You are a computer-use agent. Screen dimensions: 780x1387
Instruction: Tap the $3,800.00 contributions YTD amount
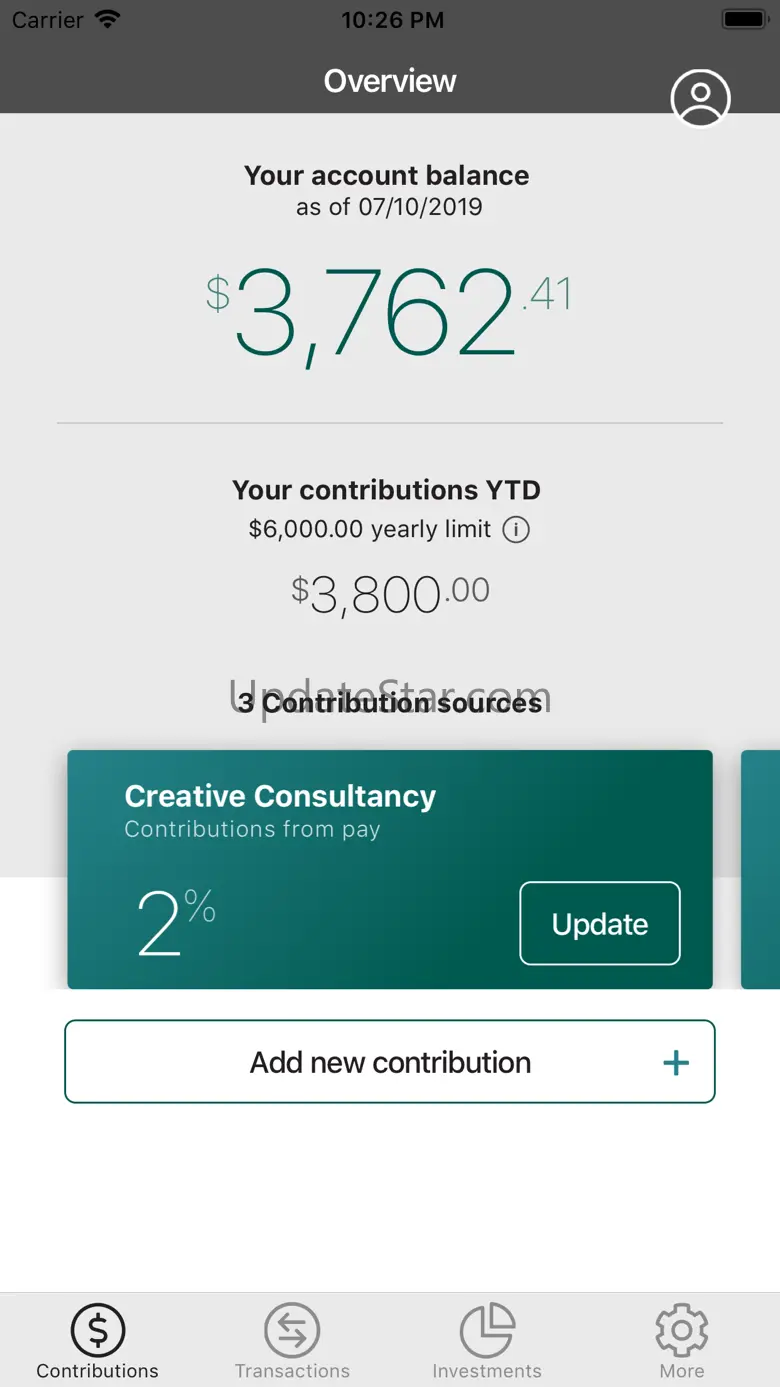[390, 594]
